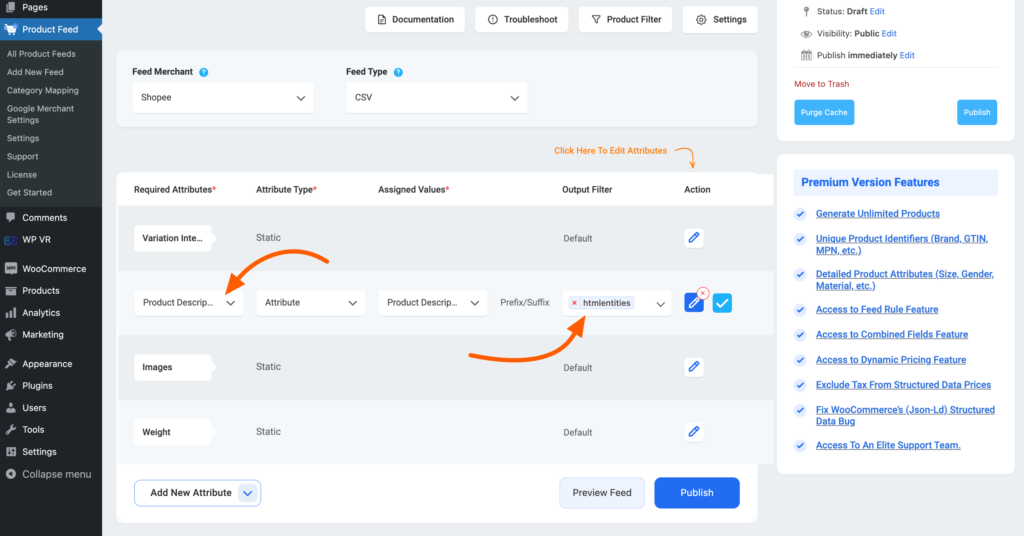Click the Publish calendar icon
The height and width of the screenshot is (536, 1024).
click(807, 55)
